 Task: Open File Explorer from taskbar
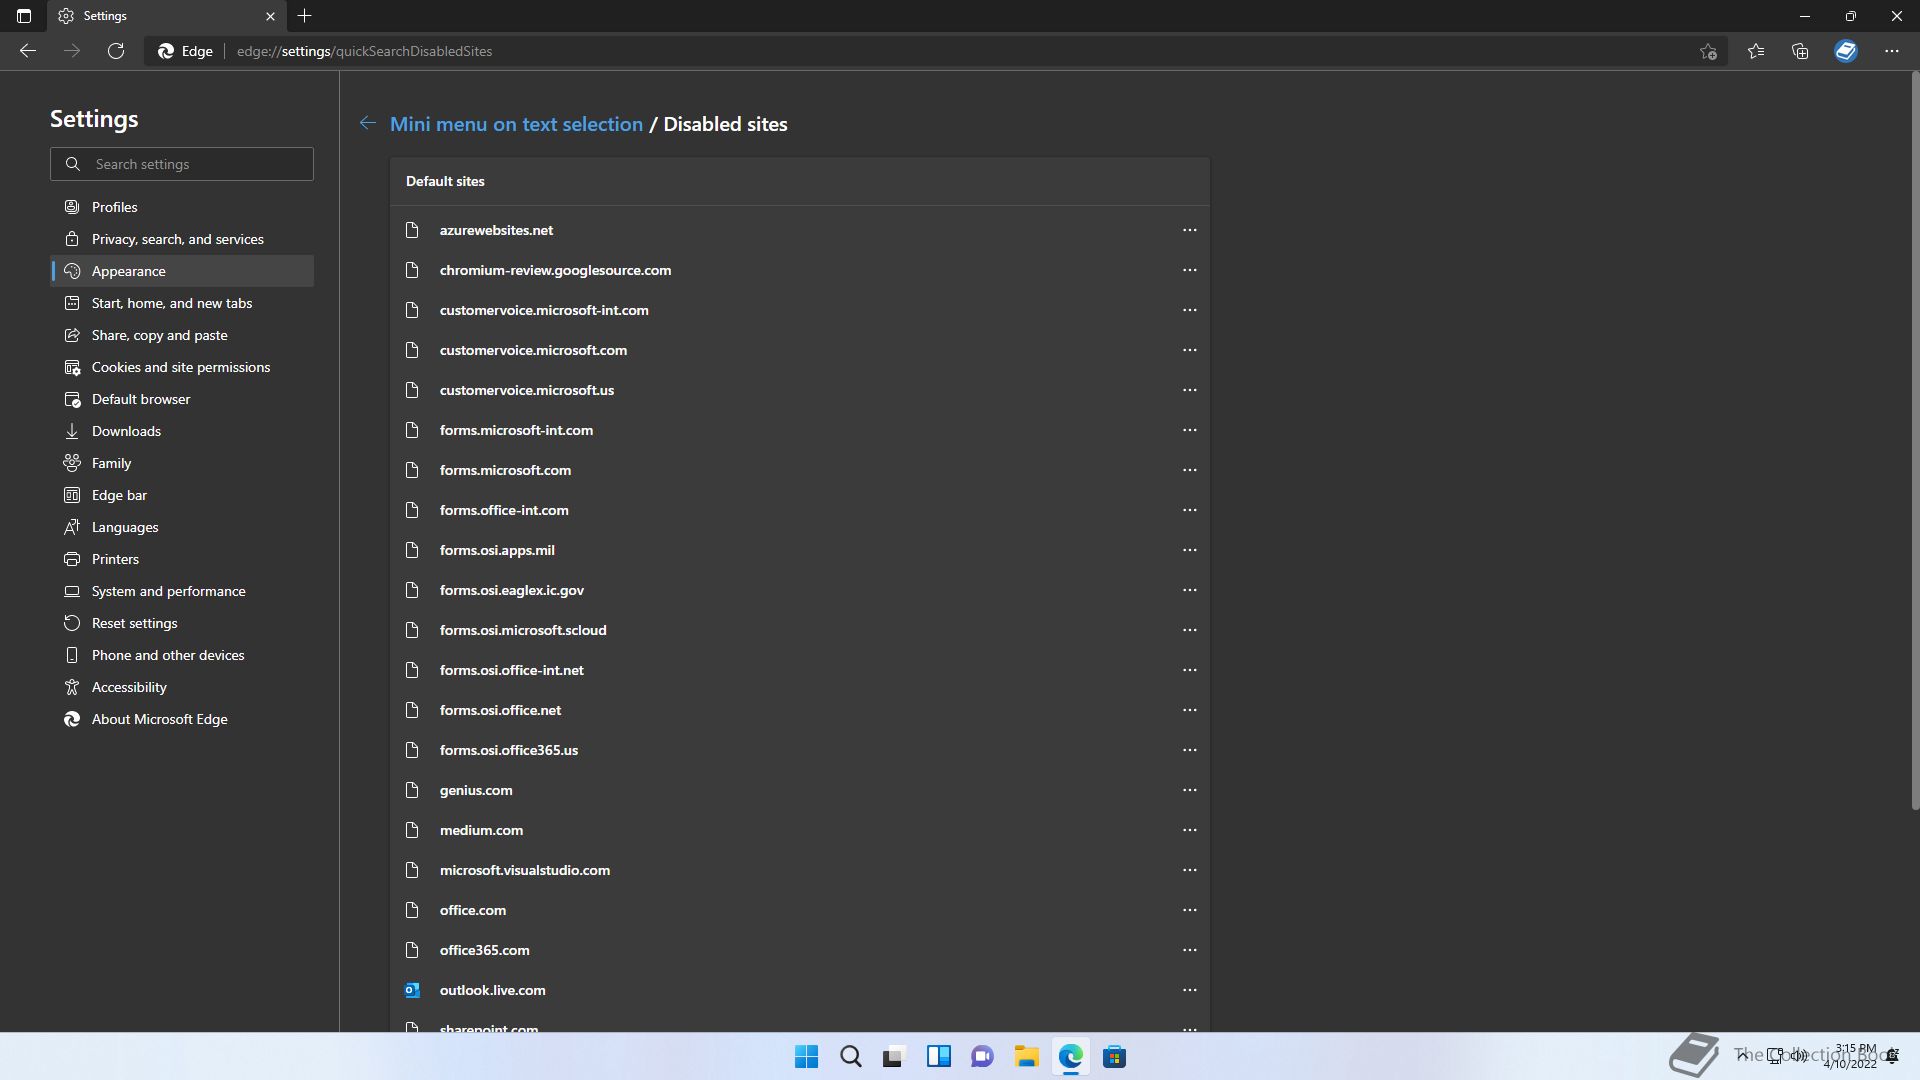(x=1026, y=1057)
